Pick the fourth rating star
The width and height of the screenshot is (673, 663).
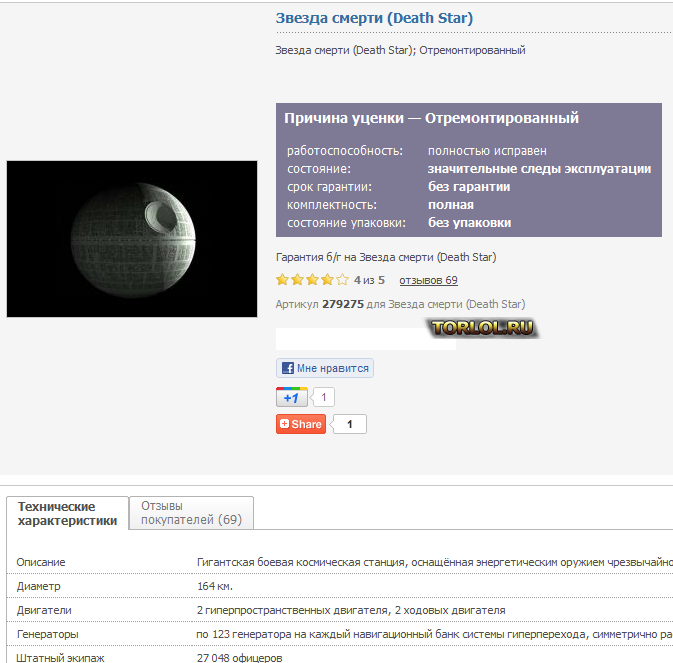(x=327, y=280)
